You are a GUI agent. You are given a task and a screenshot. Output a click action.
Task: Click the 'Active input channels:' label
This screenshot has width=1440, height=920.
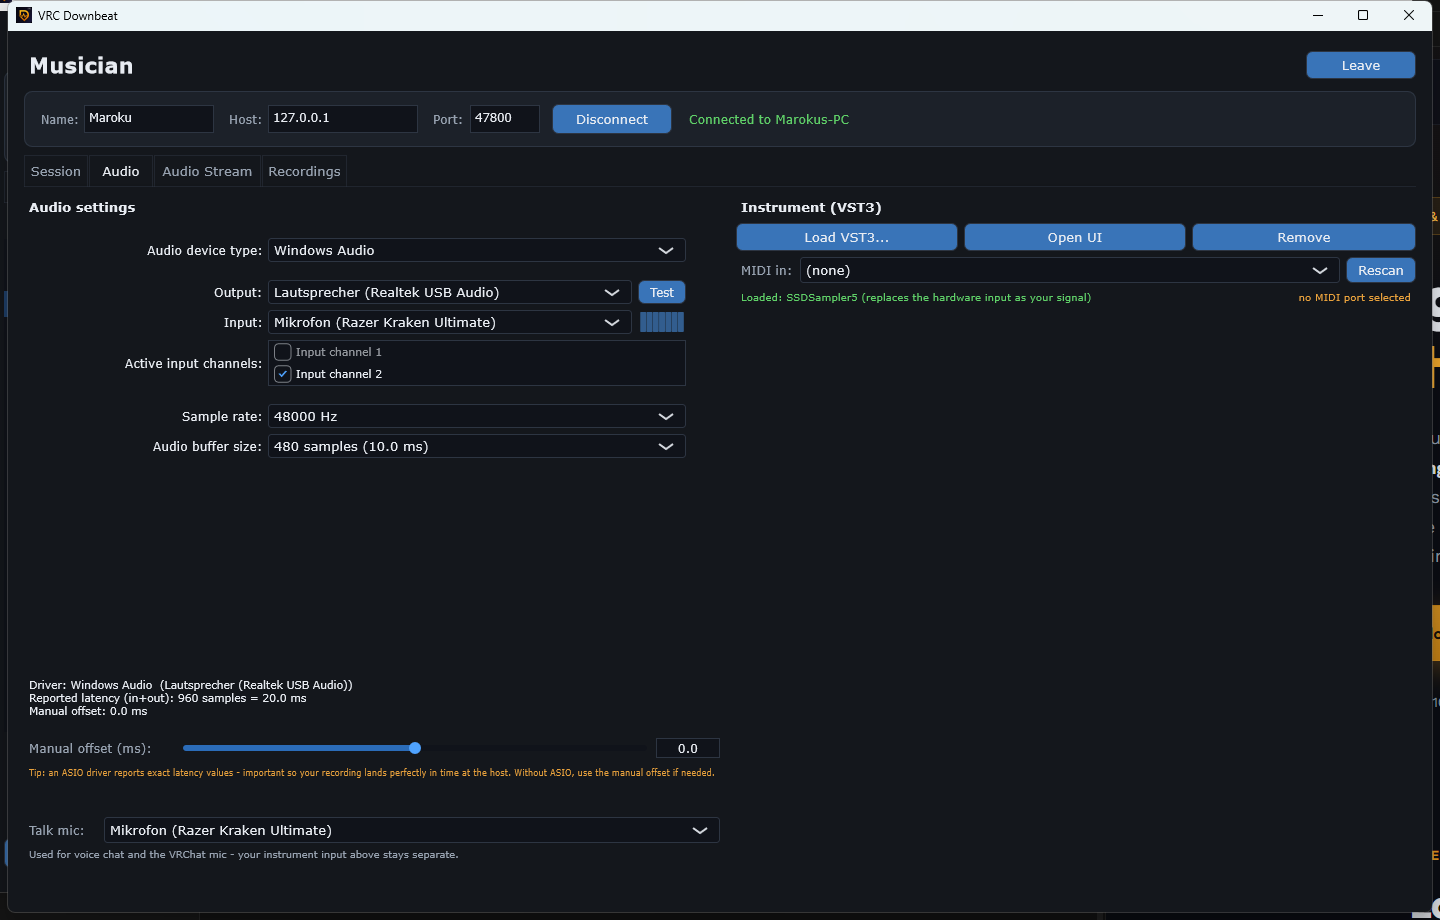pos(193,363)
